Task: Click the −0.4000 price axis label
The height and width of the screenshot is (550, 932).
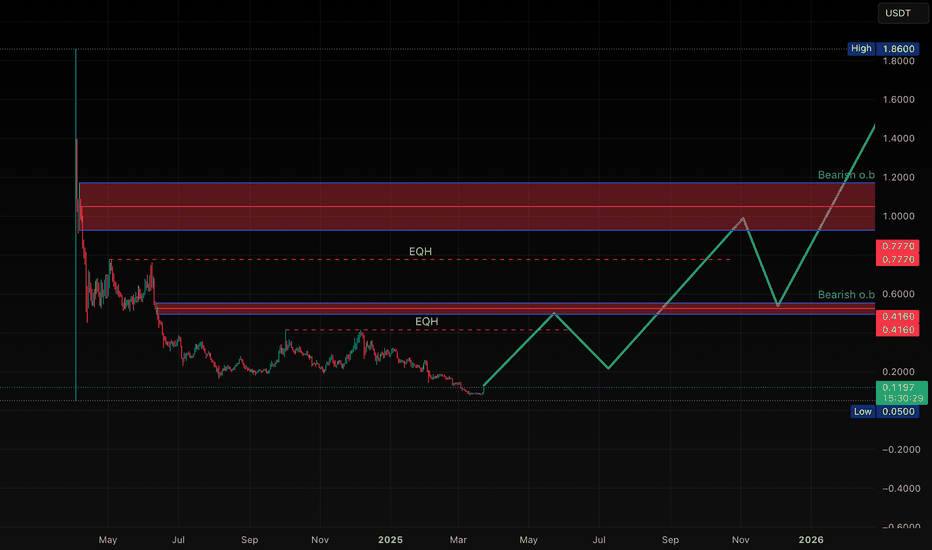Action: pos(901,489)
